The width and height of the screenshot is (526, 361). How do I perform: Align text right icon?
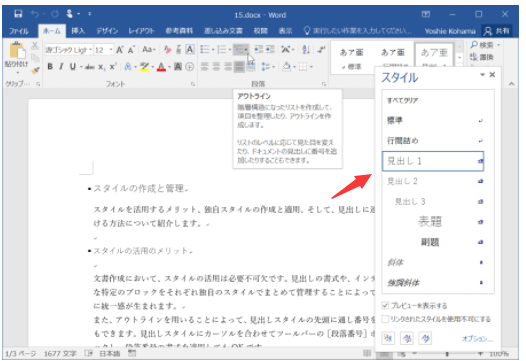(x=228, y=66)
